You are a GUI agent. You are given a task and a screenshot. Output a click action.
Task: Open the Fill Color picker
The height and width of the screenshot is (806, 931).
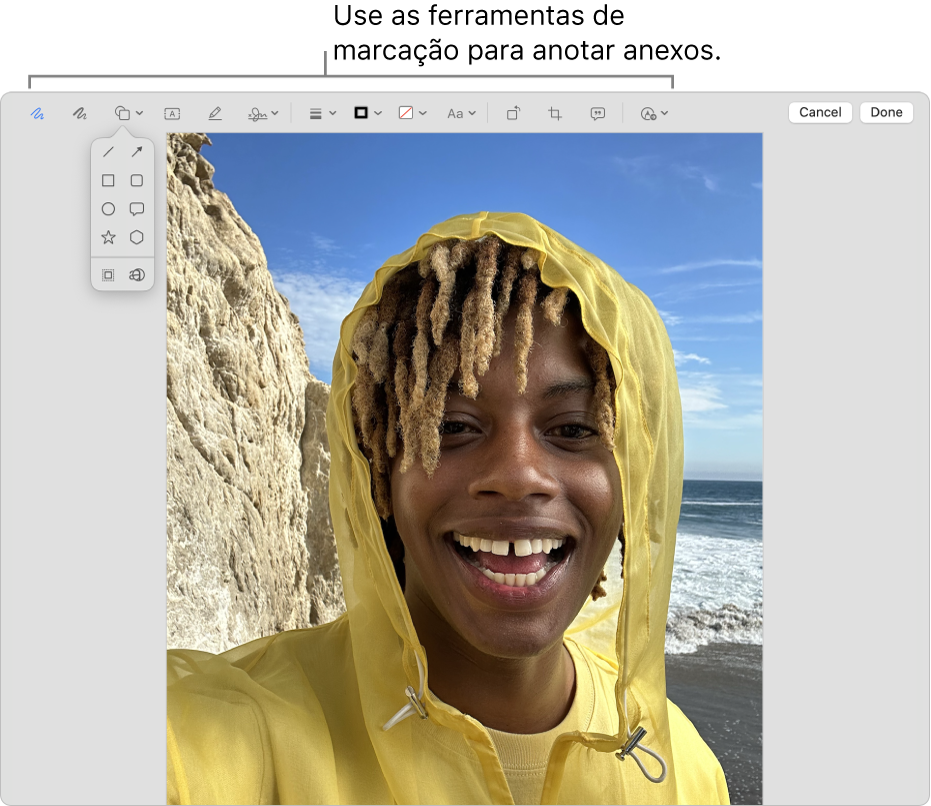pyautogui.click(x=412, y=113)
